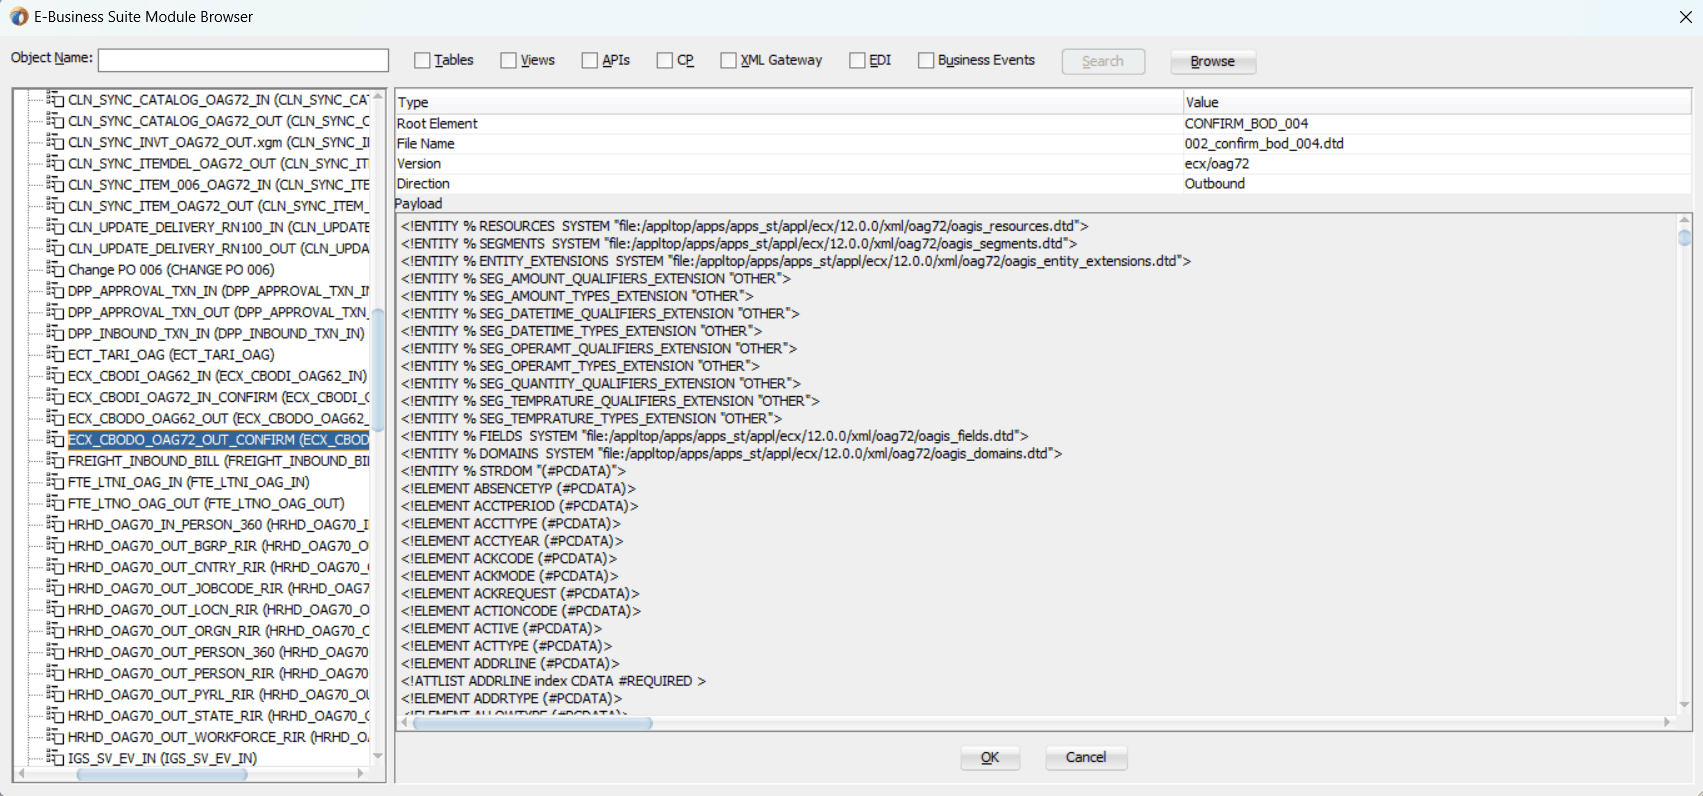Click the icon beside ECX_CBODI_OAG62_IN
This screenshot has height=796, width=1703.
[x=56, y=375]
